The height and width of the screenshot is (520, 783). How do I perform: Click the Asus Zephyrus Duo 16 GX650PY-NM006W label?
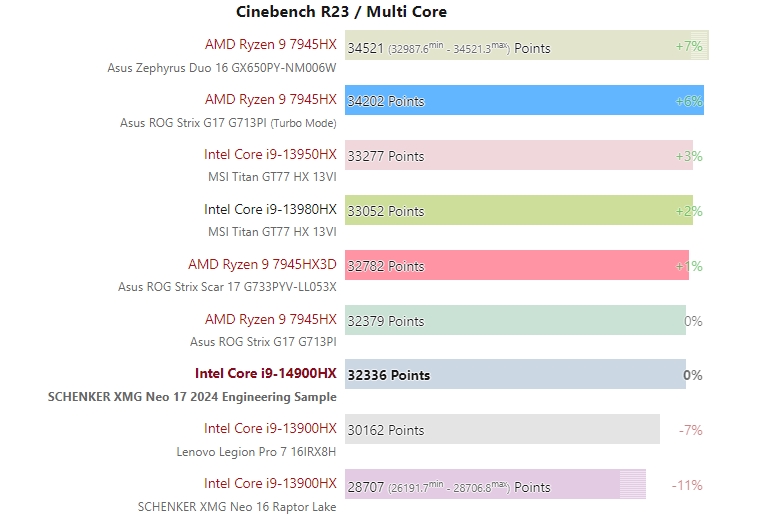(x=222, y=68)
